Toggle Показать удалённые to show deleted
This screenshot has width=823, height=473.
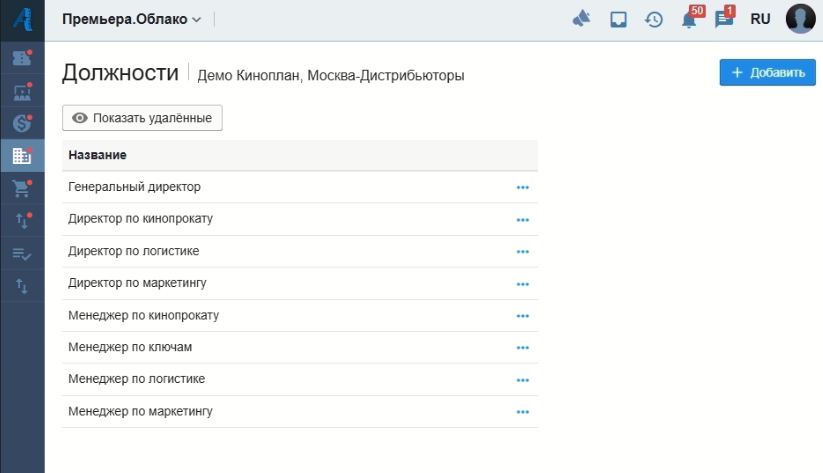pos(142,118)
